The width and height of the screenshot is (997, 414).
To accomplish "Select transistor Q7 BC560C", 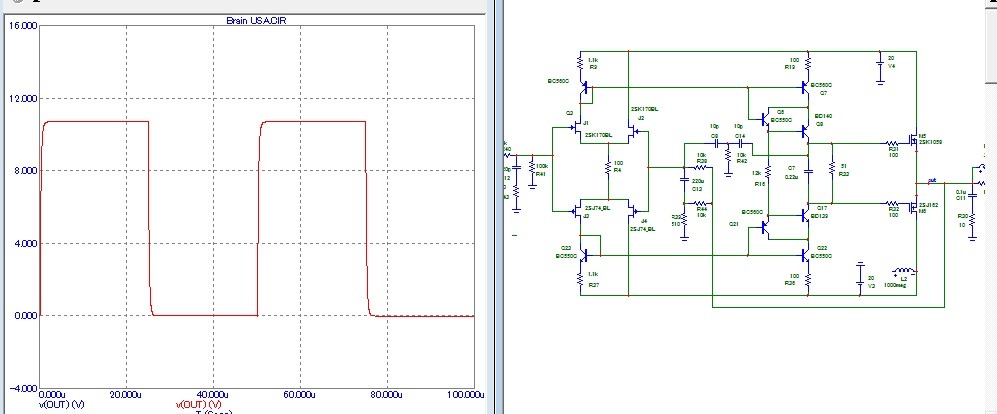I will (804, 86).
